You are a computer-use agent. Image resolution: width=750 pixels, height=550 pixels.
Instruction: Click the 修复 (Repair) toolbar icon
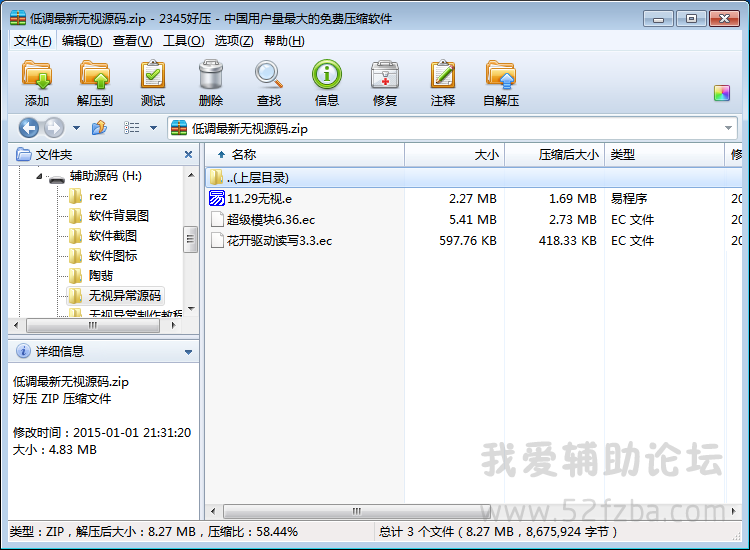pyautogui.click(x=385, y=75)
